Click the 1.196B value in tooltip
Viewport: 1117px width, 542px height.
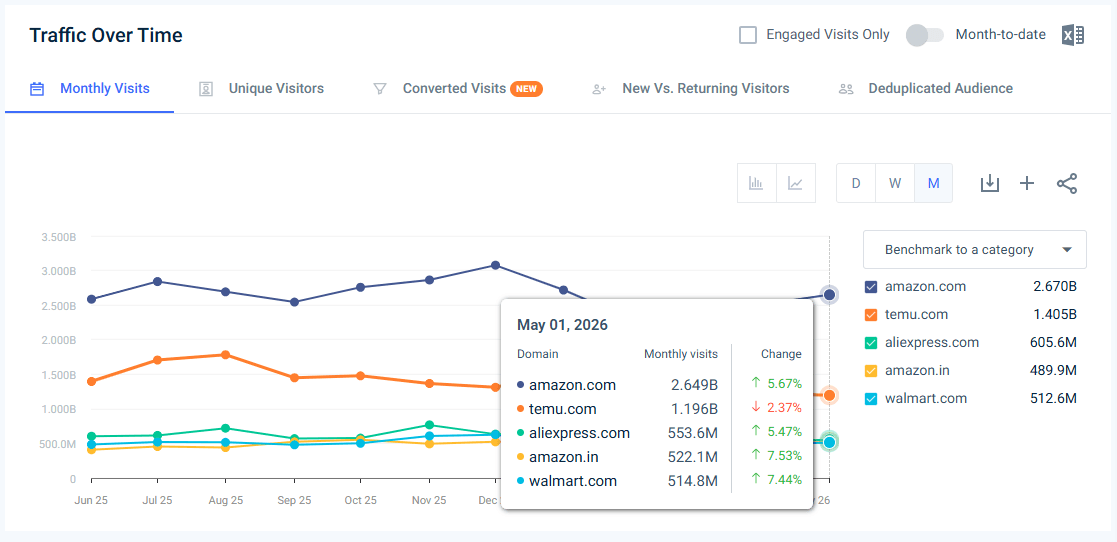(694, 409)
